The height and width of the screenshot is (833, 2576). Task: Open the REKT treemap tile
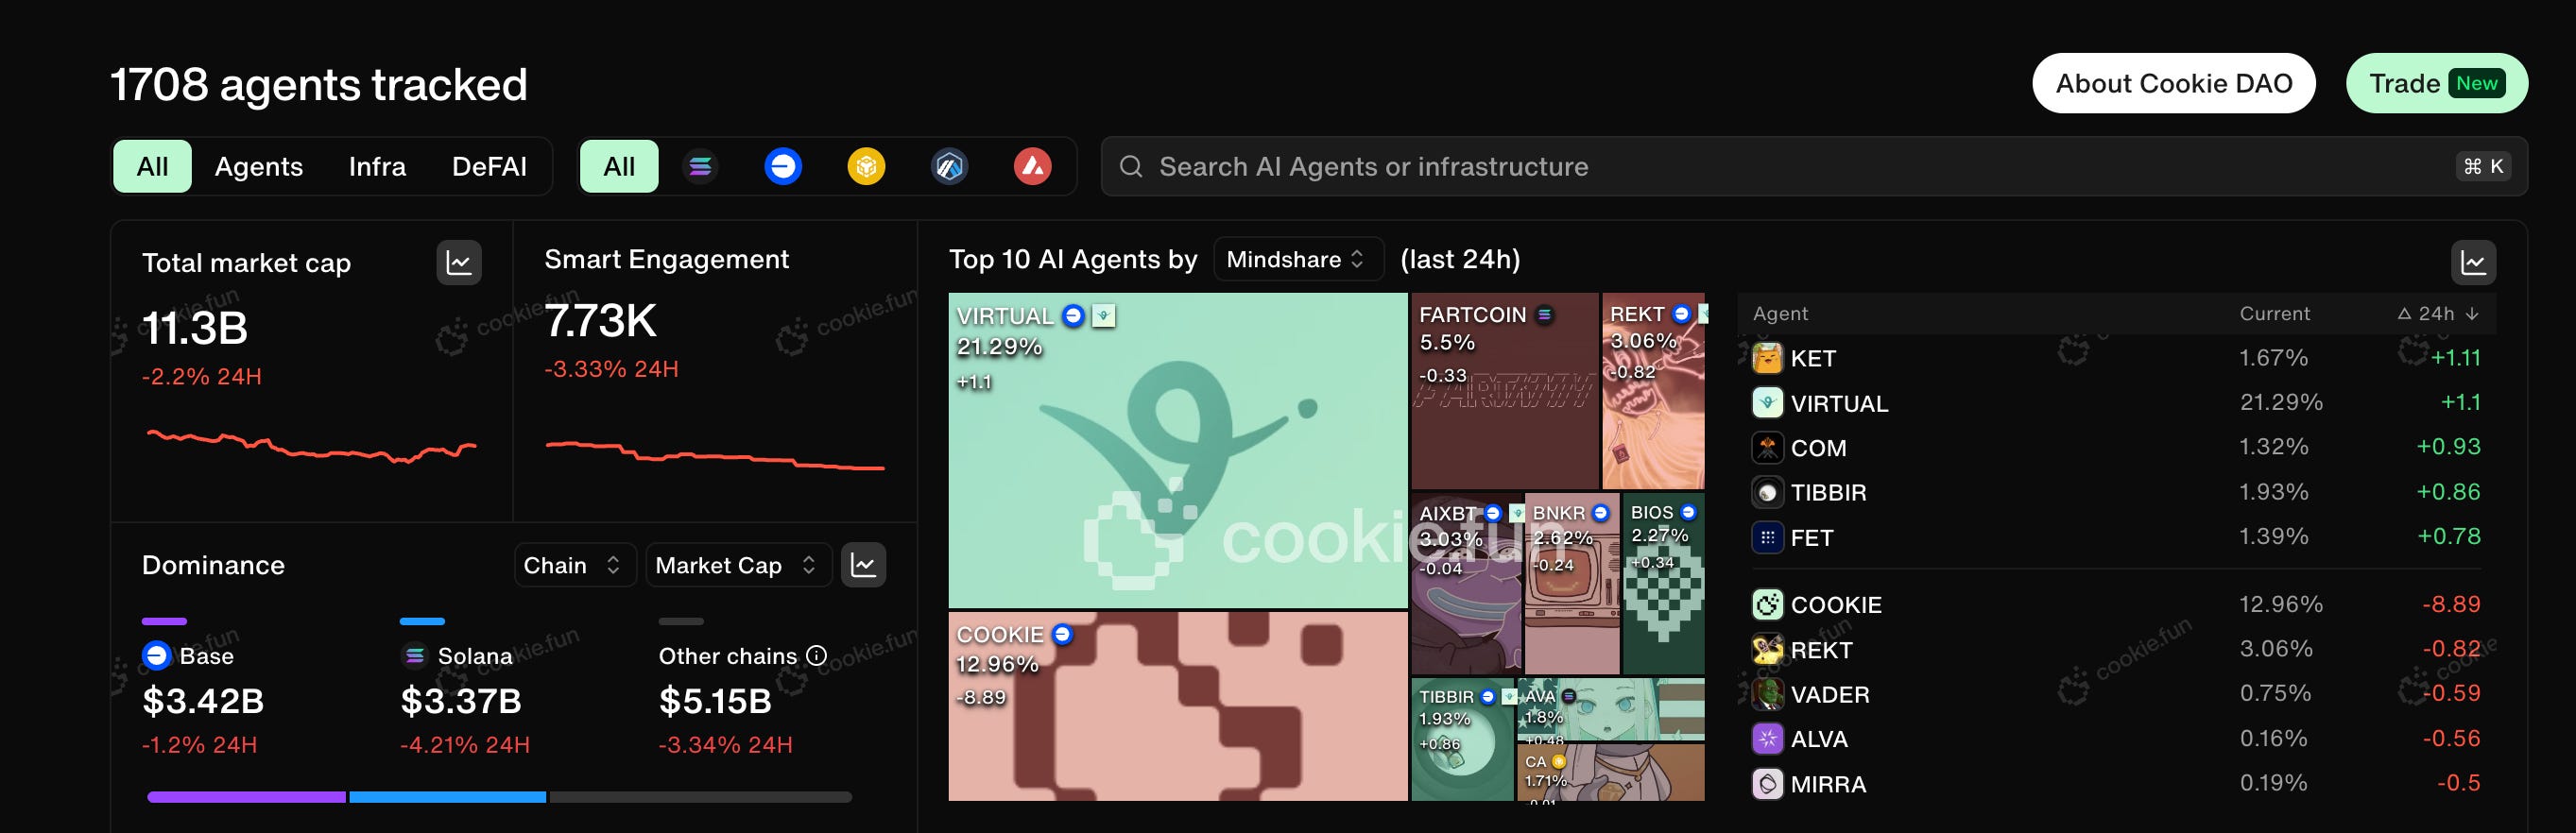(x=1653, y=391)
